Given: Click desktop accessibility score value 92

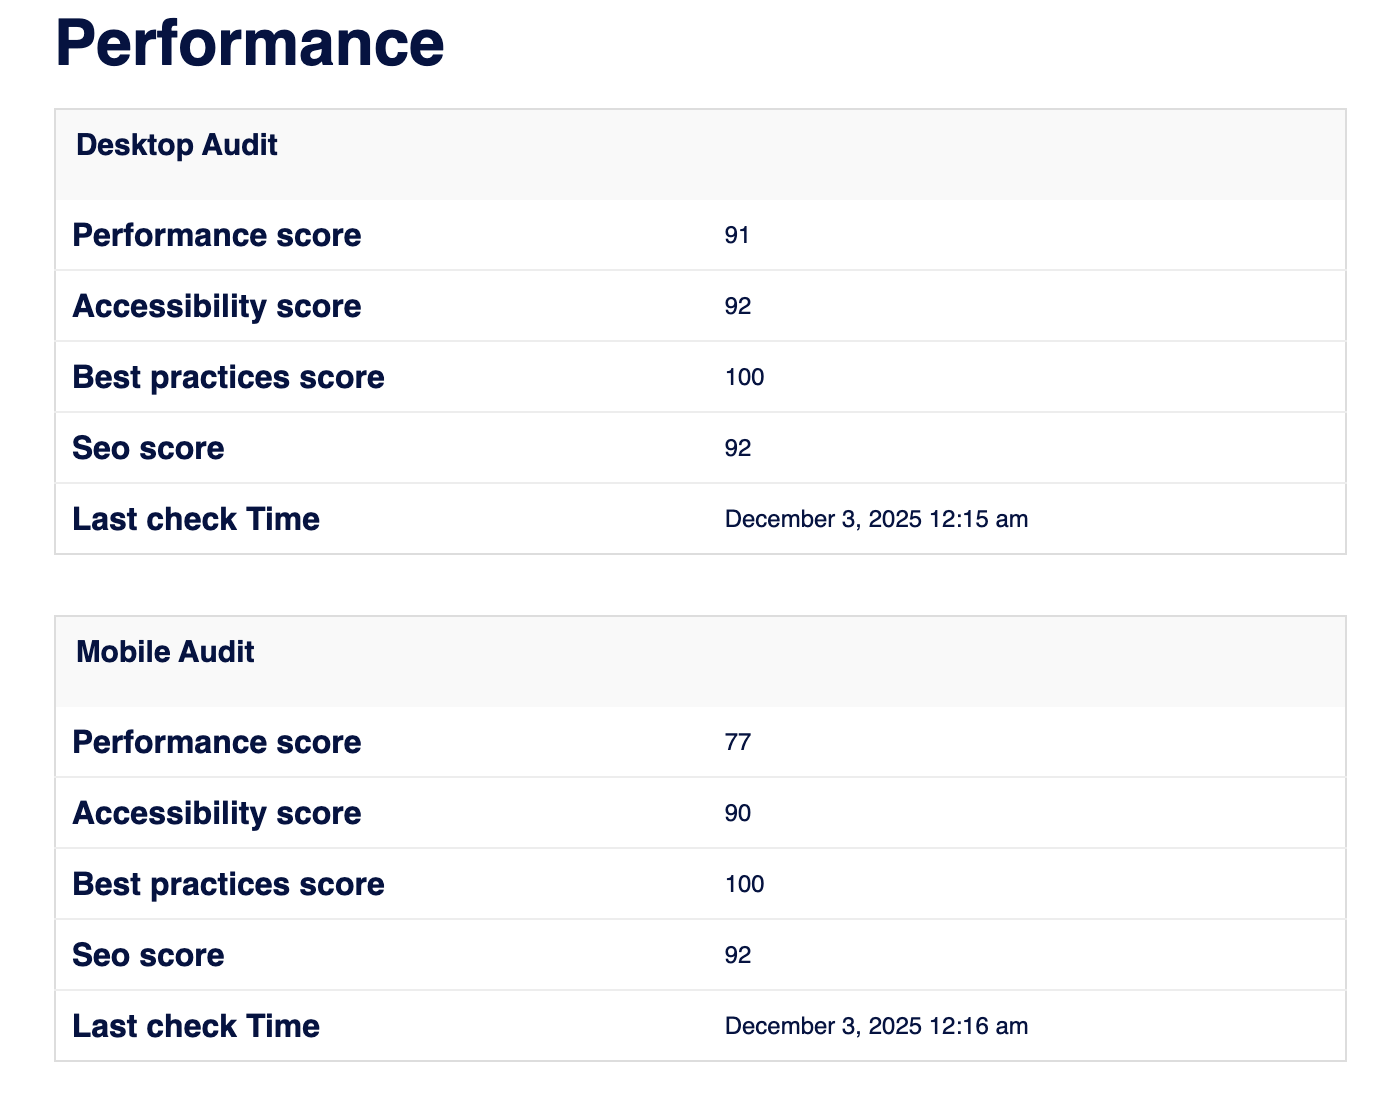Looking at the screenshot, I should (x=738, y=307).
